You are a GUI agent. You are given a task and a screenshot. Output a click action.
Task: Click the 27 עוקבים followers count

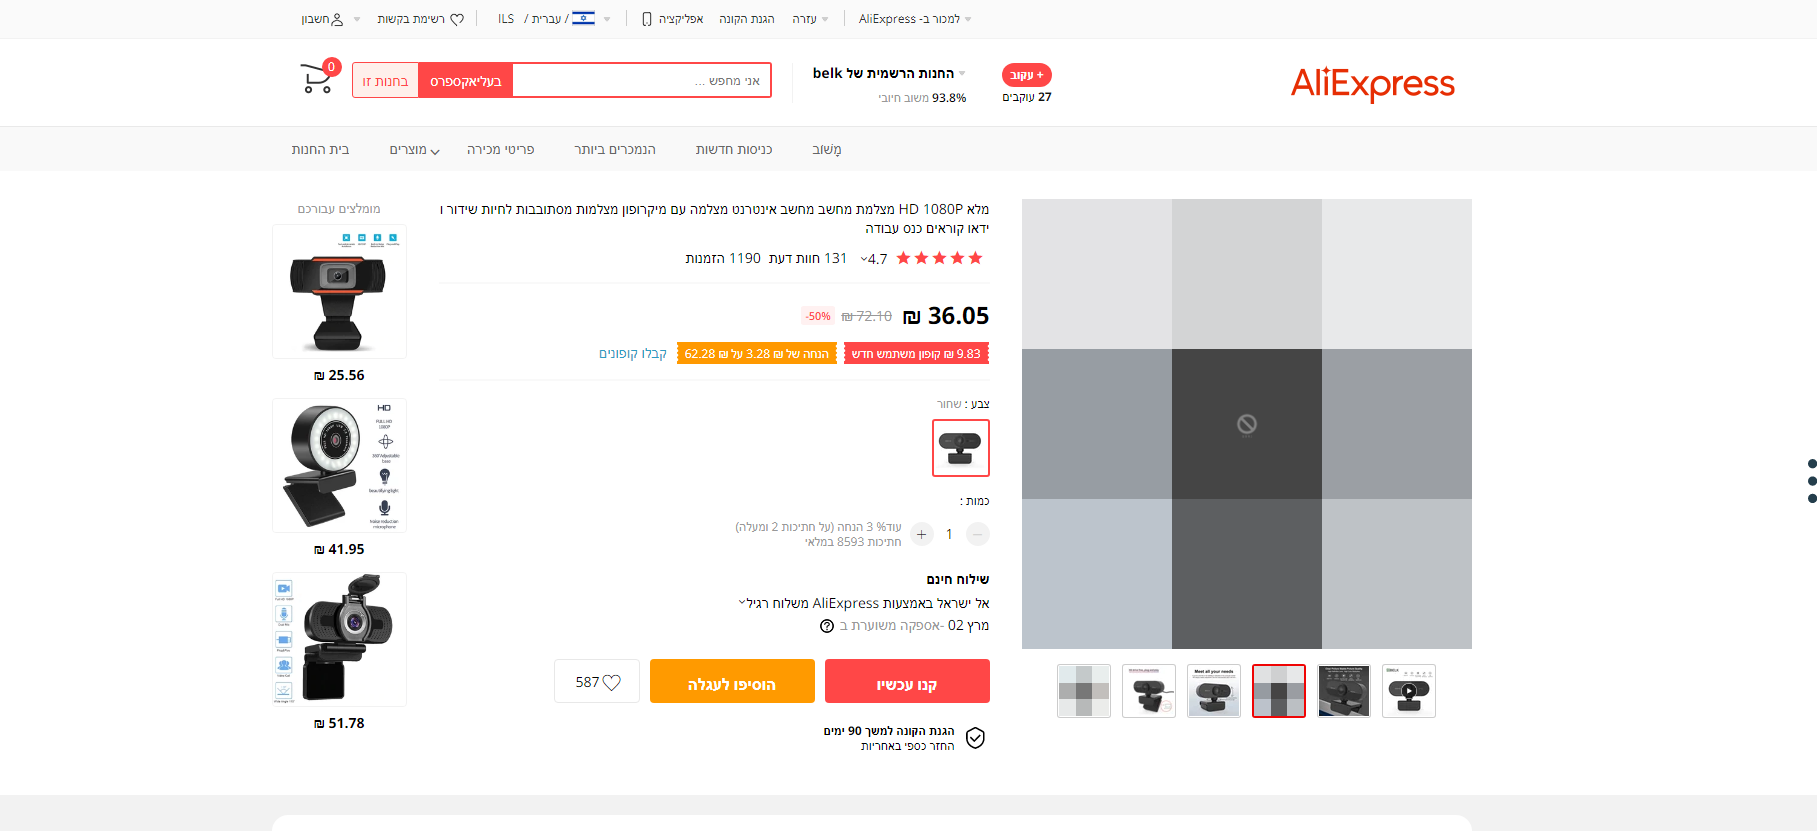[x=1027, y=97]
